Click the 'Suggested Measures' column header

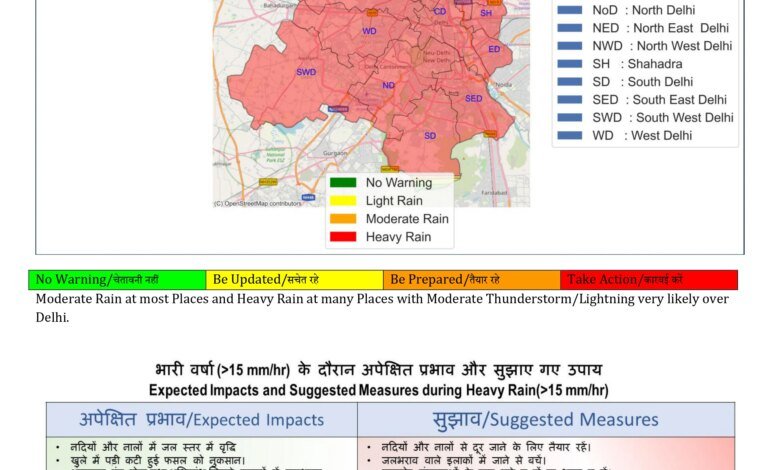click(546, 420)
